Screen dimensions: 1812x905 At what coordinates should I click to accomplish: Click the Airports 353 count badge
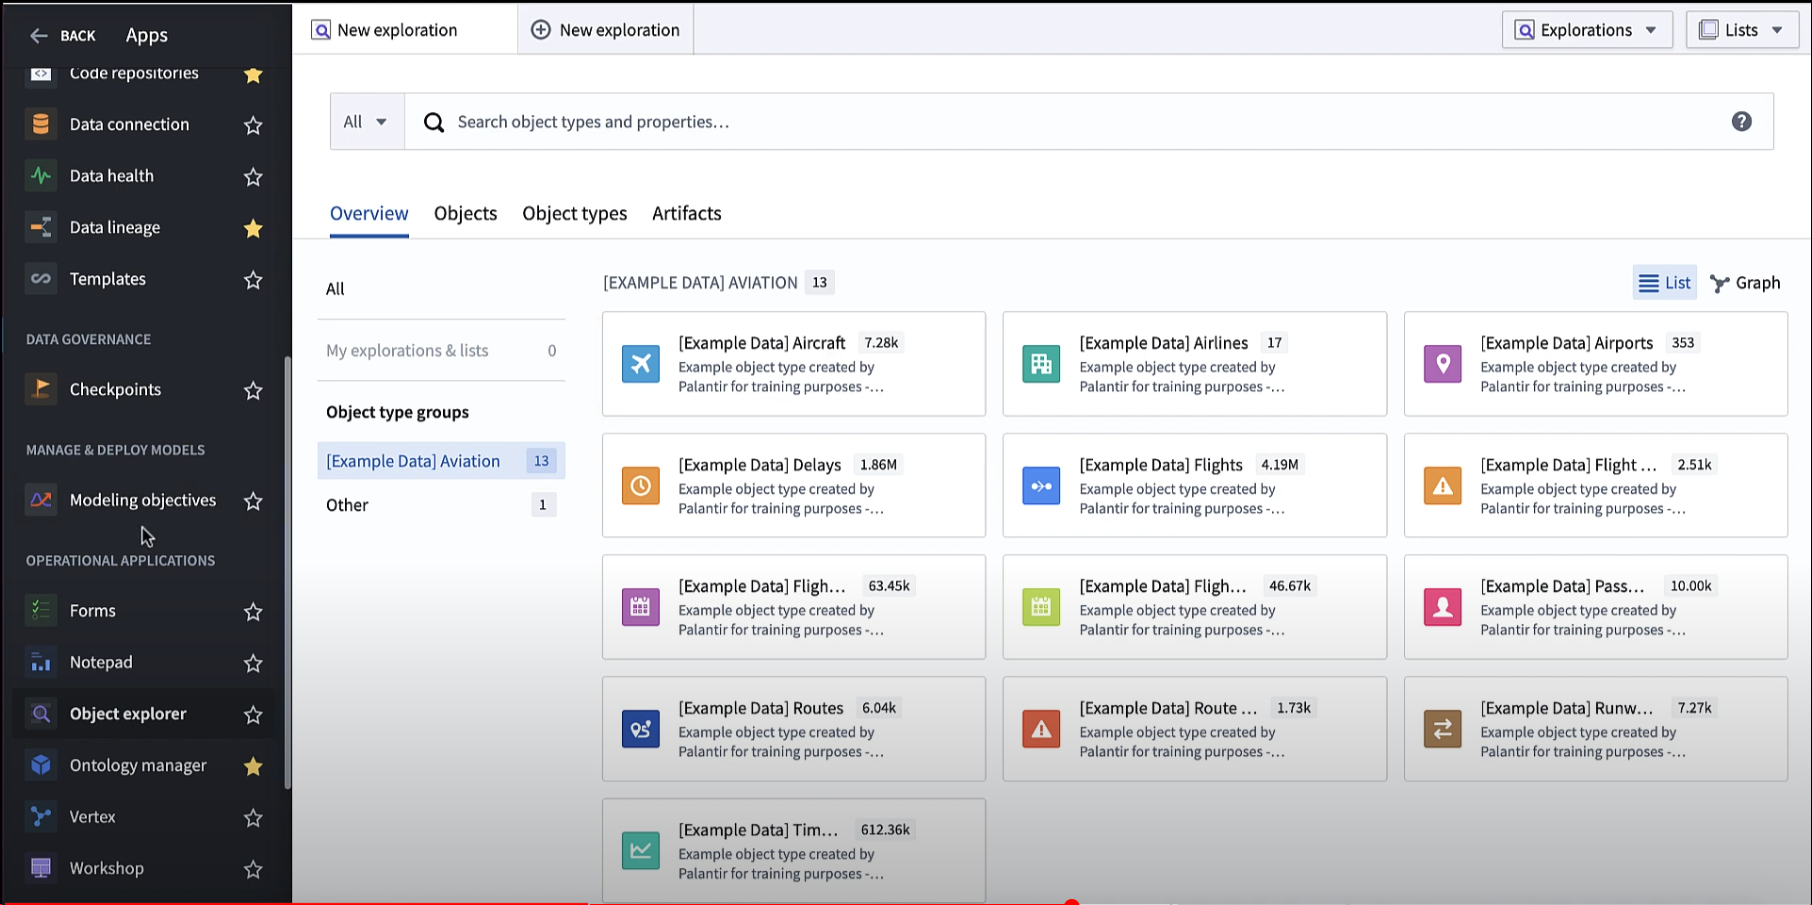pyautogui.click(x=1683, y=343)
